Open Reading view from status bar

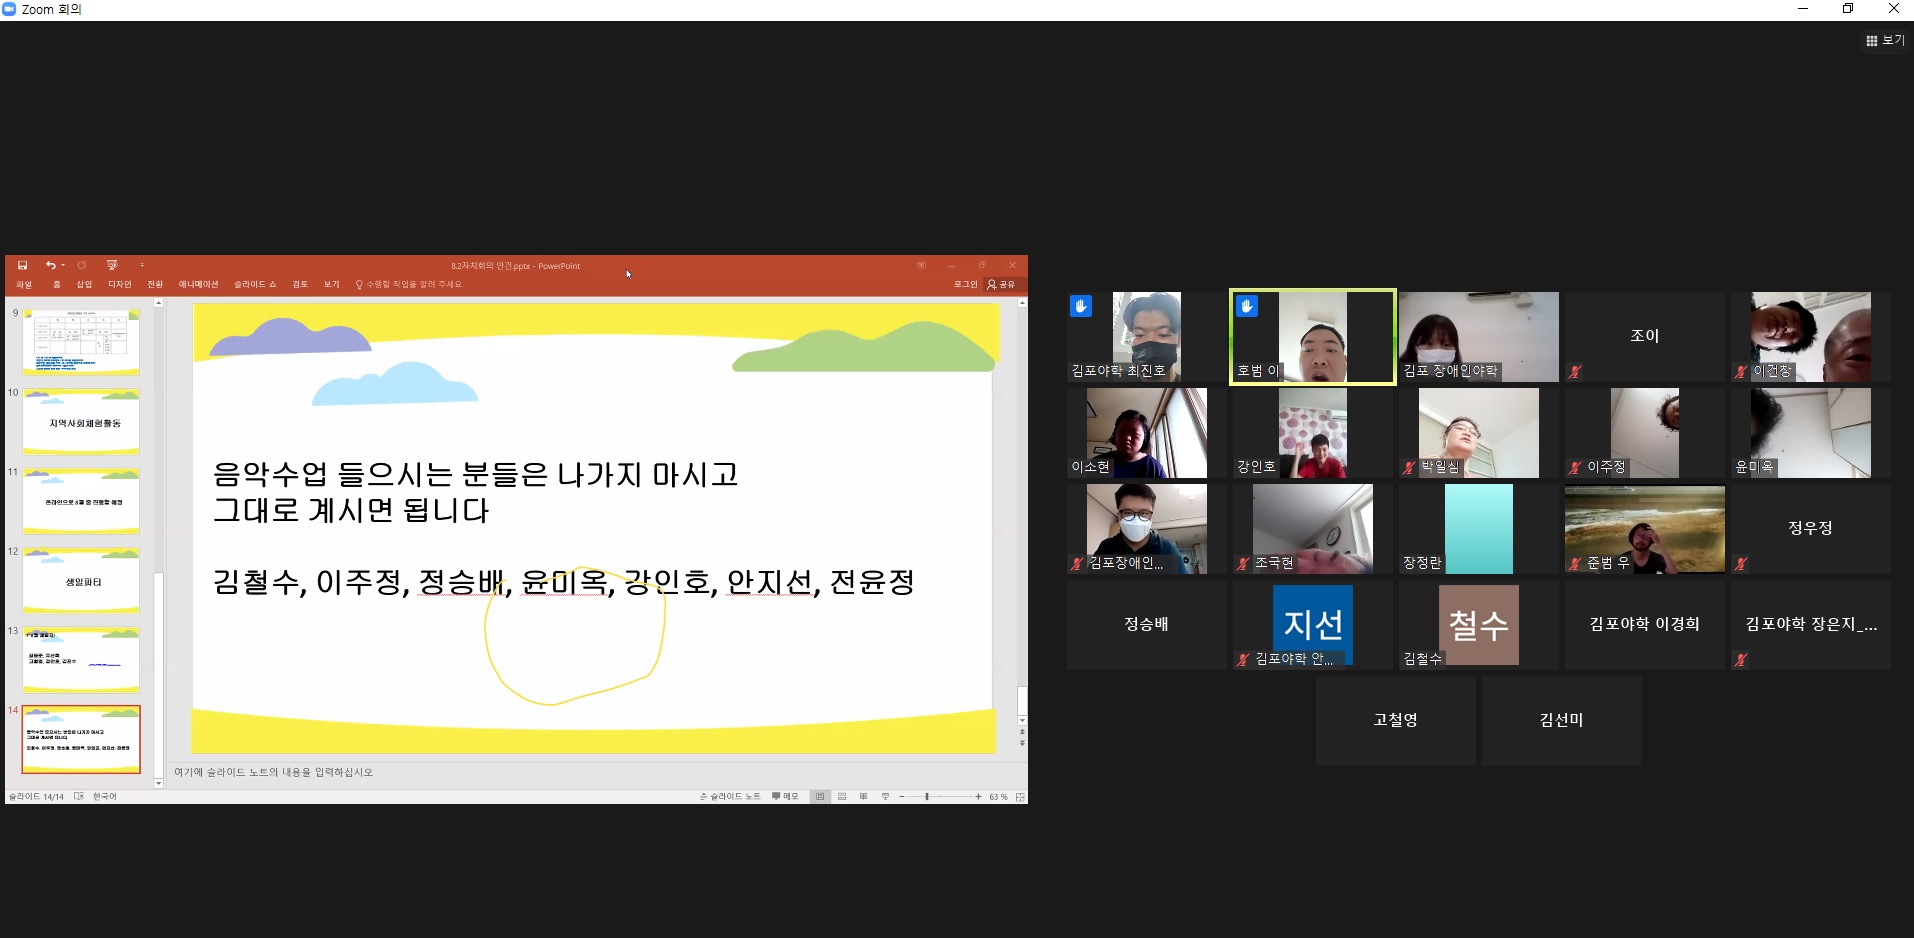click(x=863, y=797)
